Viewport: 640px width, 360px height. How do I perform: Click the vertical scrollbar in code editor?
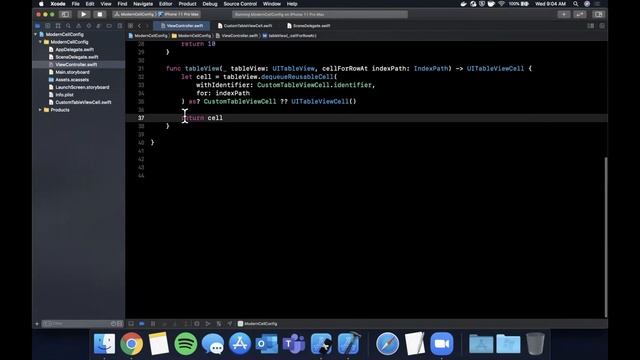[x=606, y=237]
